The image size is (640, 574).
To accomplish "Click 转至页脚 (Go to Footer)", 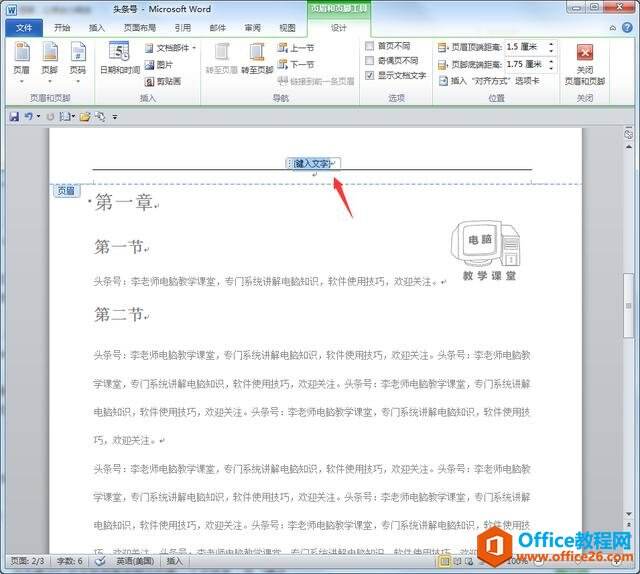I will tap(257, 58).
